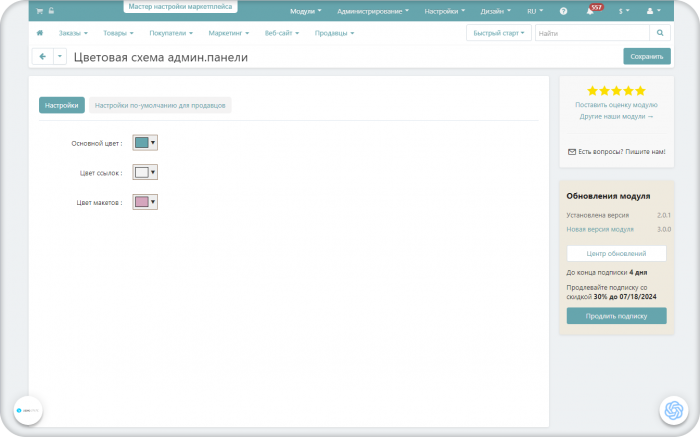Expand the Быстрый старт dropdown
This screenshot has width=700, height=437.
click(x=499, y=33)
